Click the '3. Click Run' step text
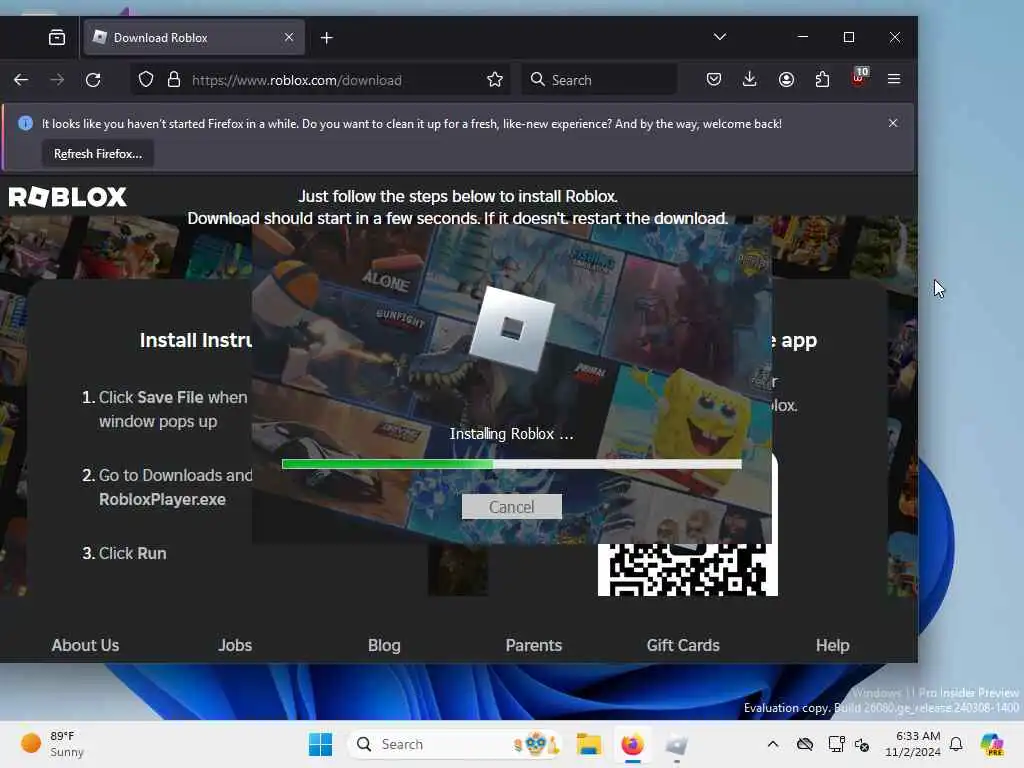This screenshot has height=768, width=1024. click(124, 553)
